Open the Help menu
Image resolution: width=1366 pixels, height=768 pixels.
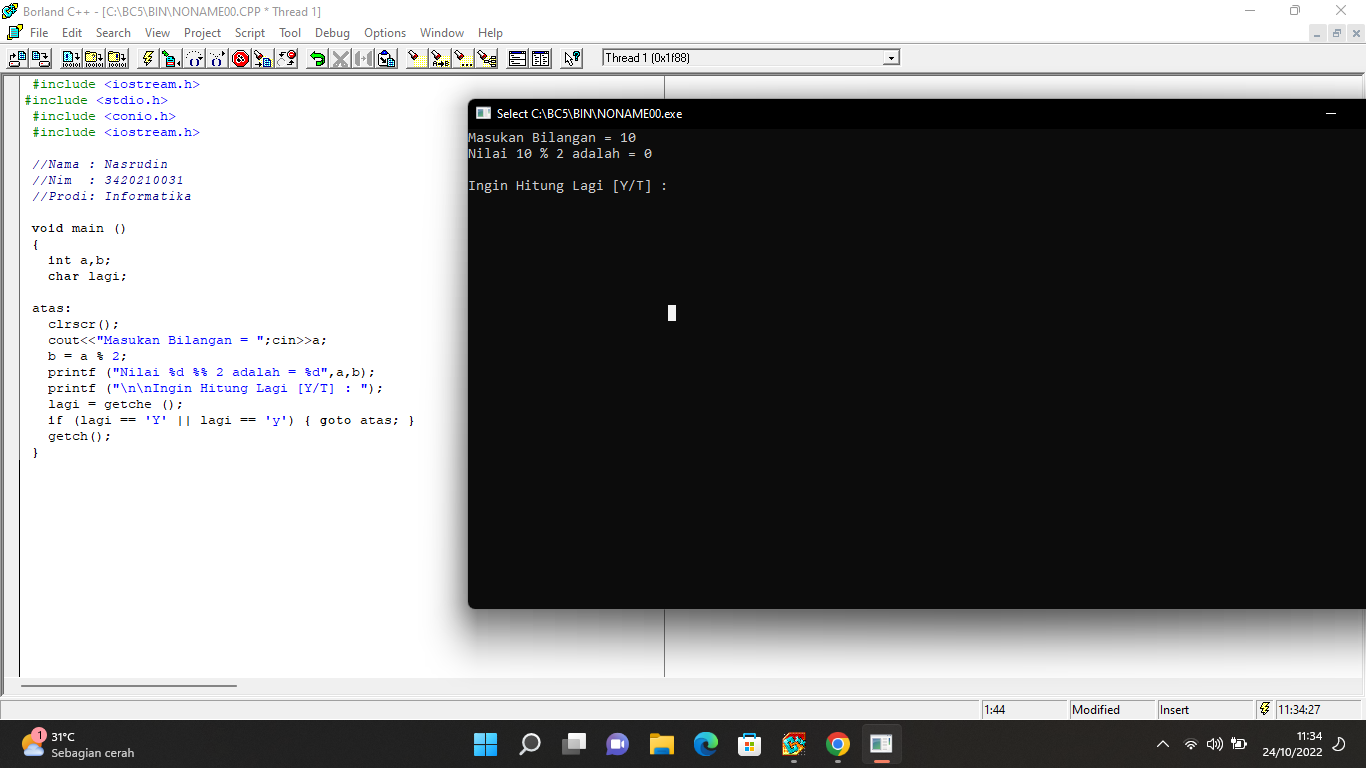490,33
